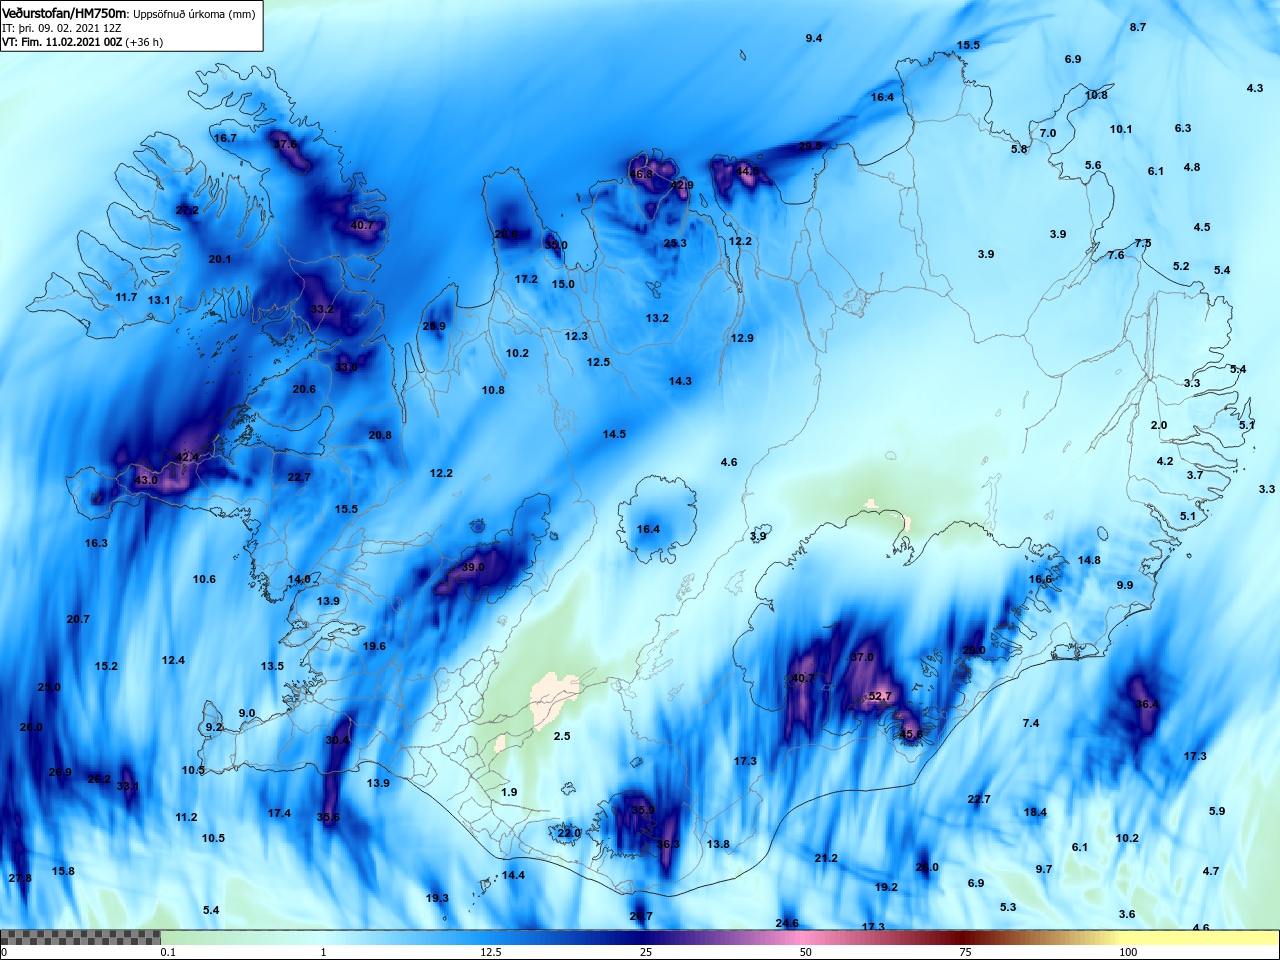Click the valid time line "VT: Fim. 11.02.2021 00Z (+36 h)"
The width and height of the screenshot is (1280, 960).
point(82,42)
